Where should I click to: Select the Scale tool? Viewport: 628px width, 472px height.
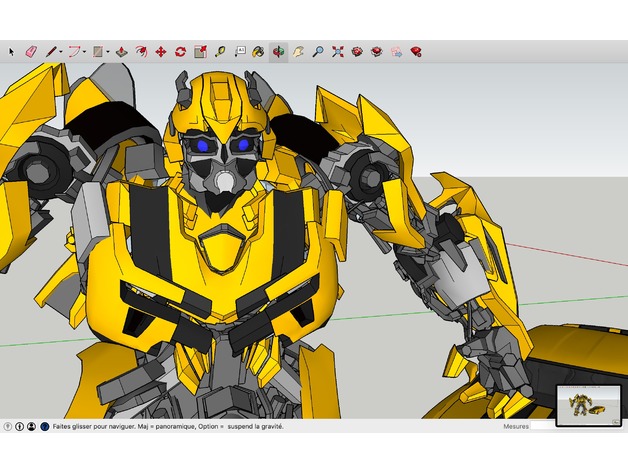click(200, 52)
